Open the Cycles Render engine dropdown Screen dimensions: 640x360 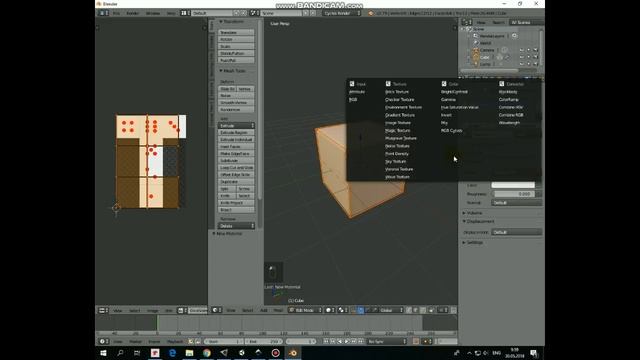[342, 13]
